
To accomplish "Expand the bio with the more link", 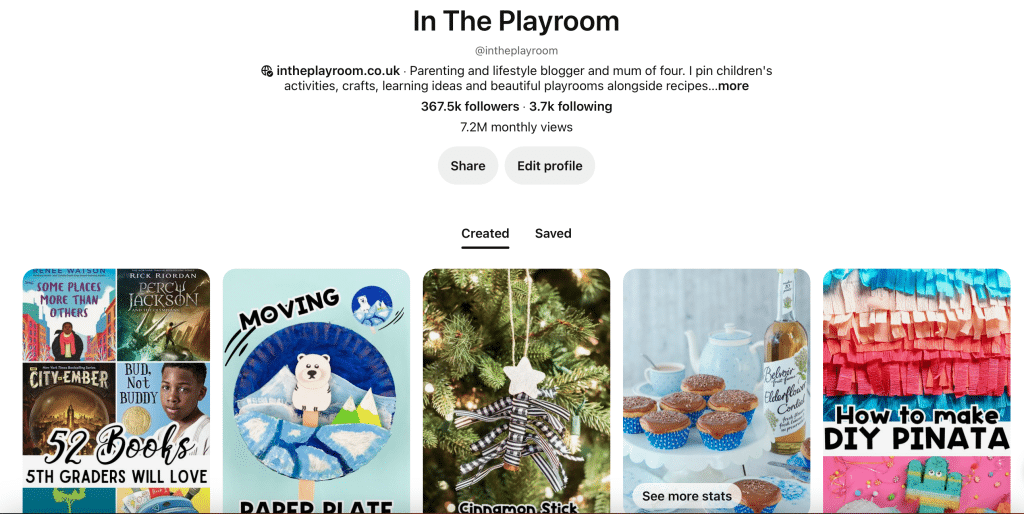I will (x=733, y=86).
